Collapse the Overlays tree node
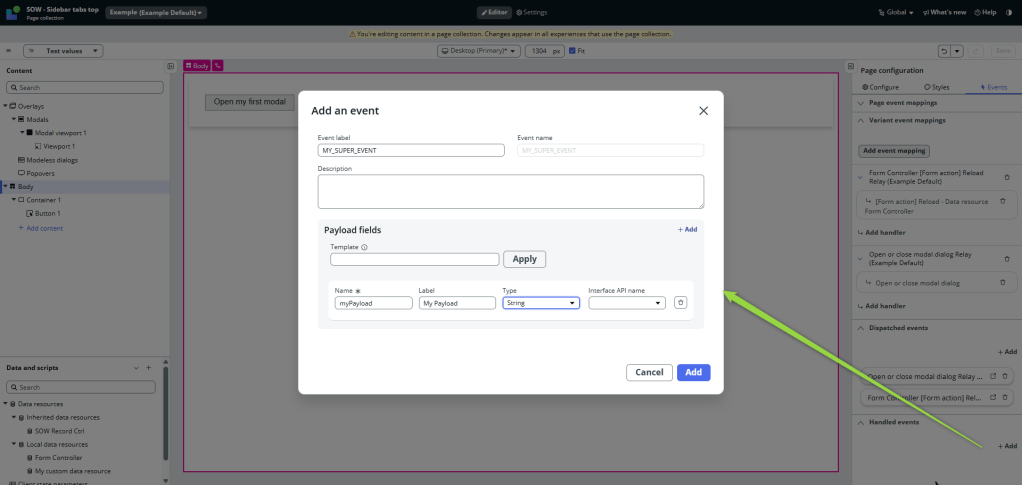 6,106
